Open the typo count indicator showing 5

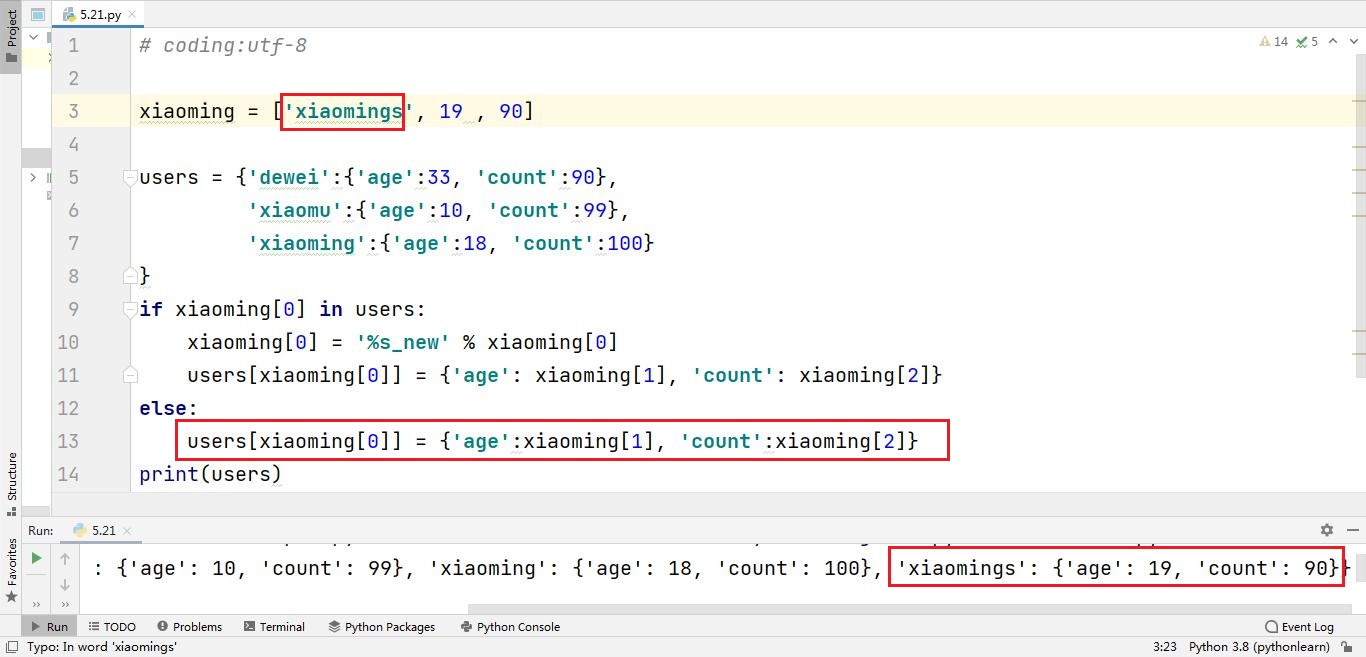[x=1306, y=41]
